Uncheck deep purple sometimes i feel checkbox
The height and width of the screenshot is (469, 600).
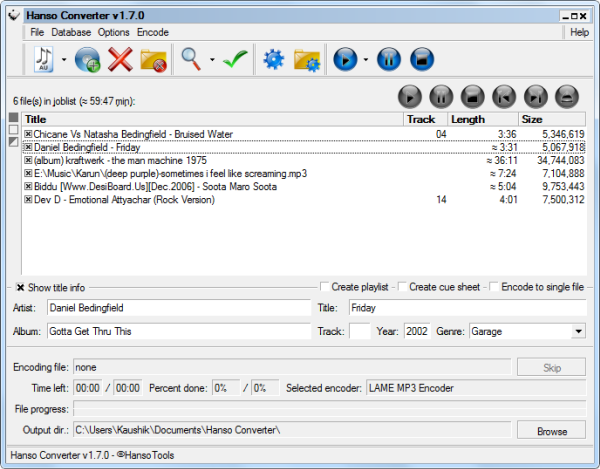coord(28,173)
